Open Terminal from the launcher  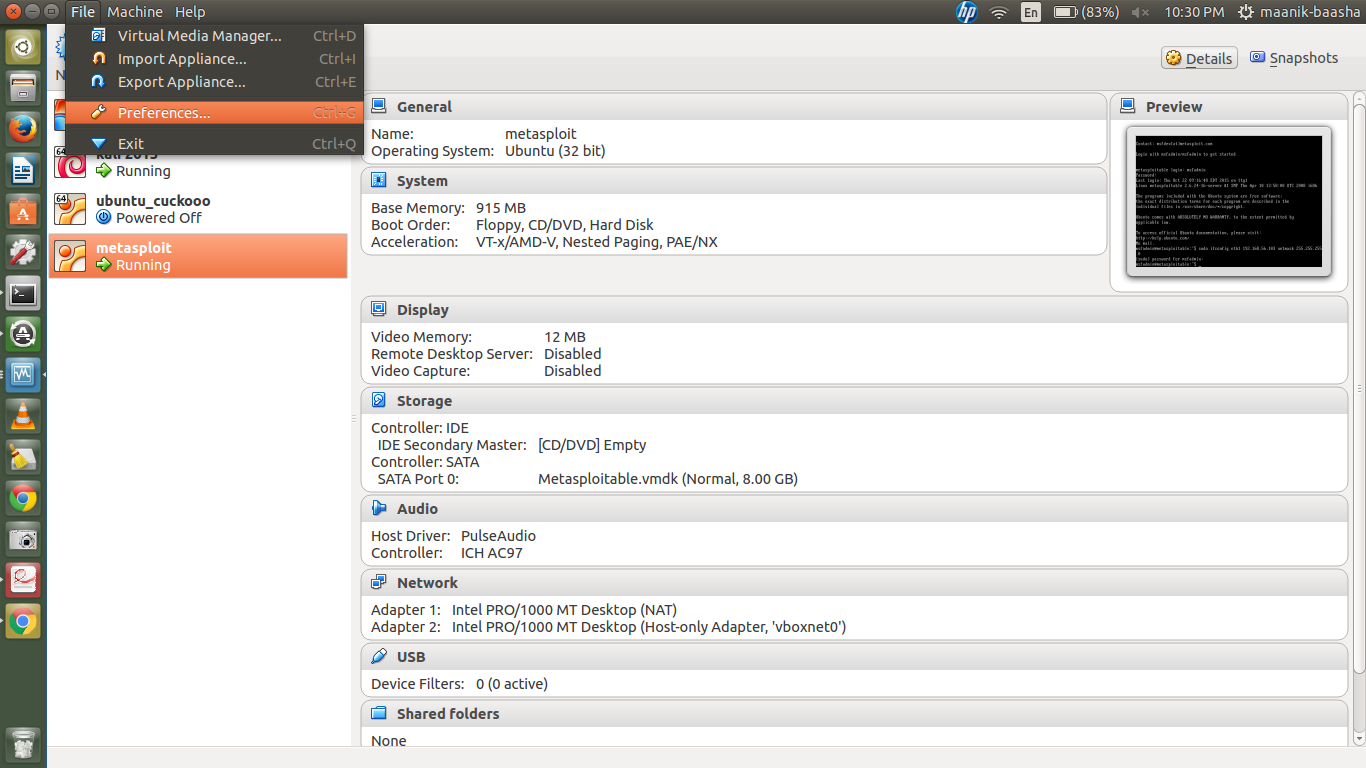(23, 294)
